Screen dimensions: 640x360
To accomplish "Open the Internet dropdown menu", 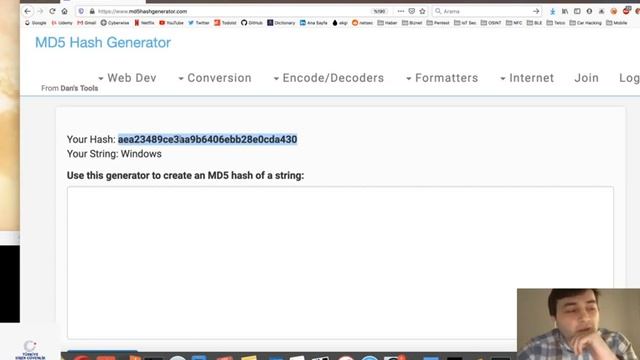I will point(527,78).
